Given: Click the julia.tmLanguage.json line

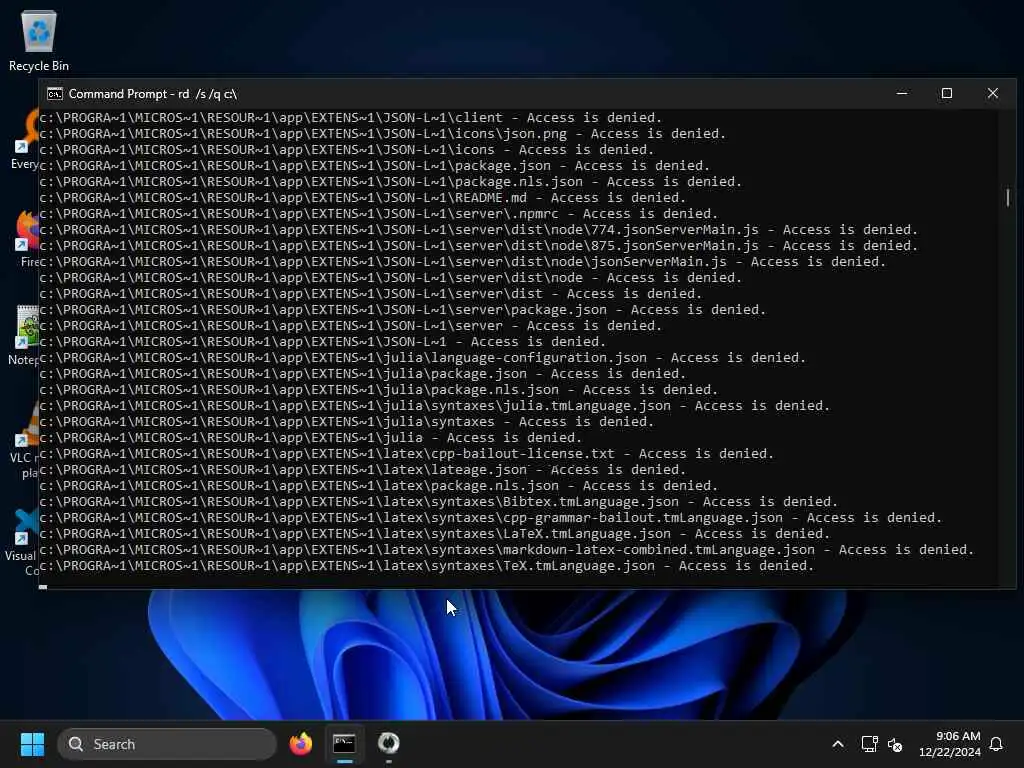Looking at the screenshot, I should tap(435, 406).
